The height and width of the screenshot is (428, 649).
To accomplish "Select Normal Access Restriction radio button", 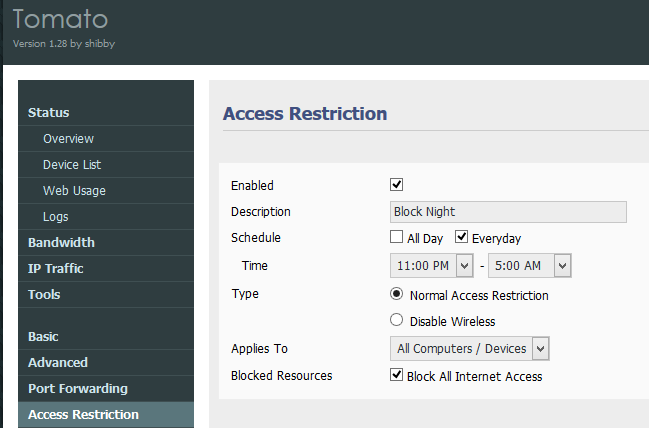I will pos(396,294).
